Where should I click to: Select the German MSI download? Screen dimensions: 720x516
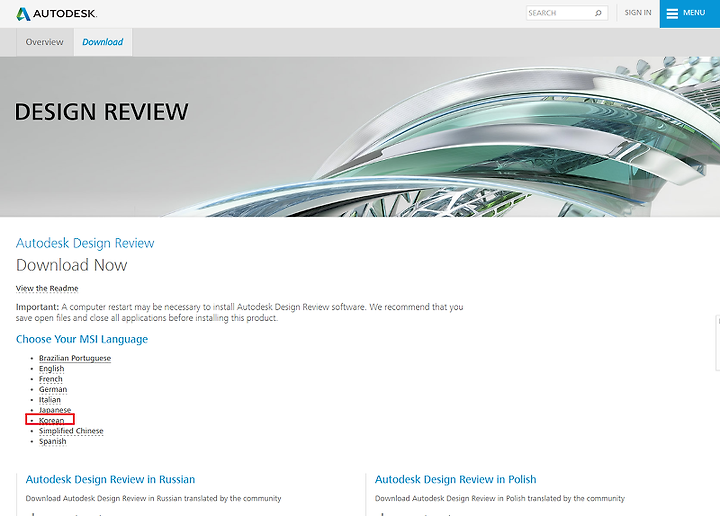(x=53, y=389)
